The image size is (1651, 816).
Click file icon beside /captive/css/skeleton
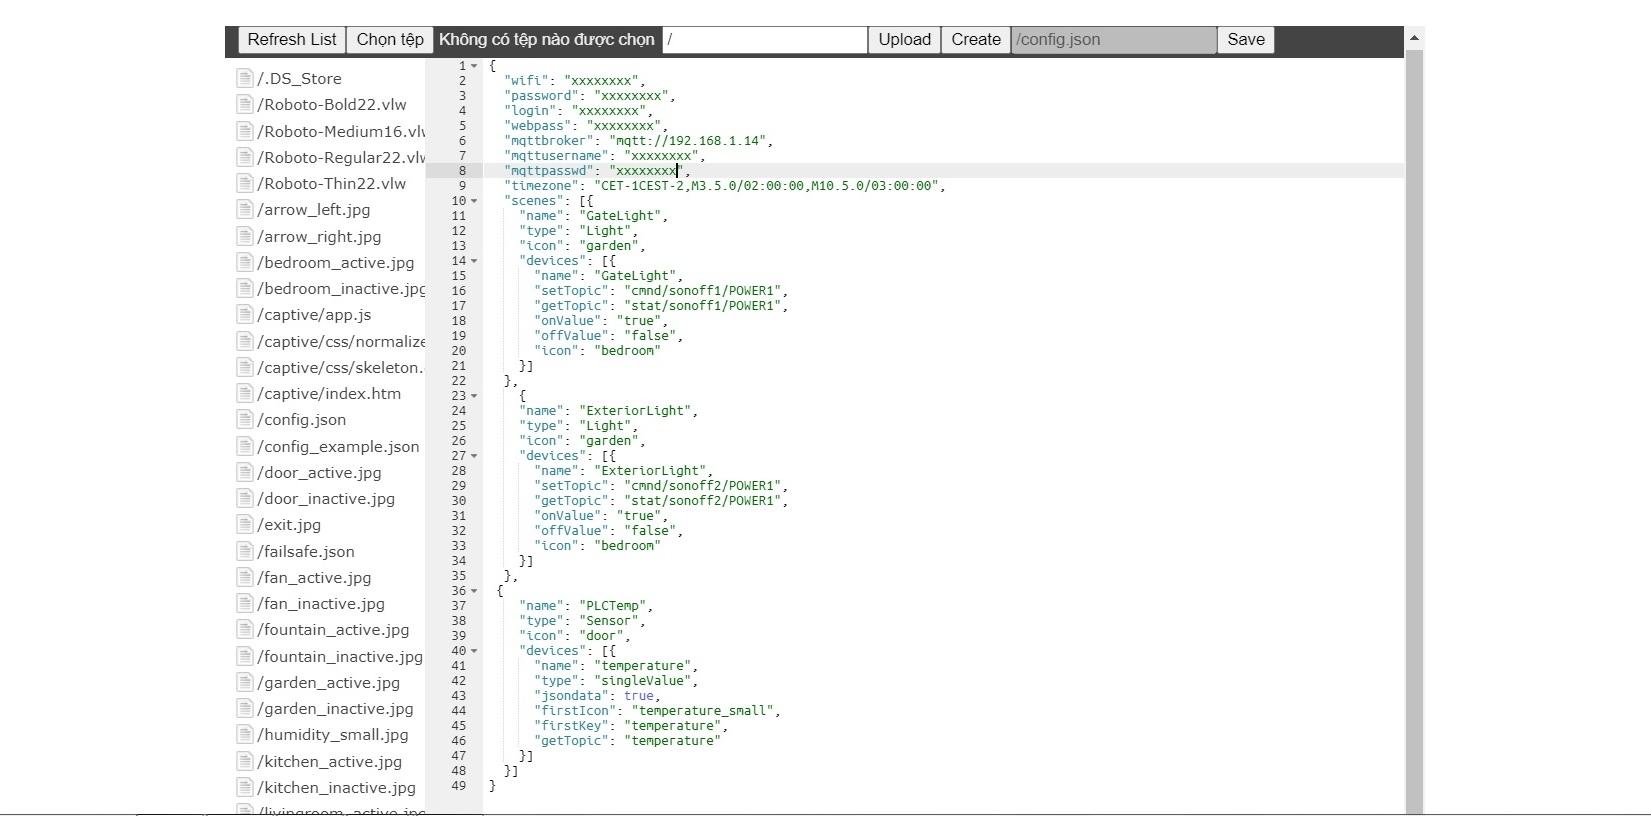pyautogui.click(x=245, y=367)
